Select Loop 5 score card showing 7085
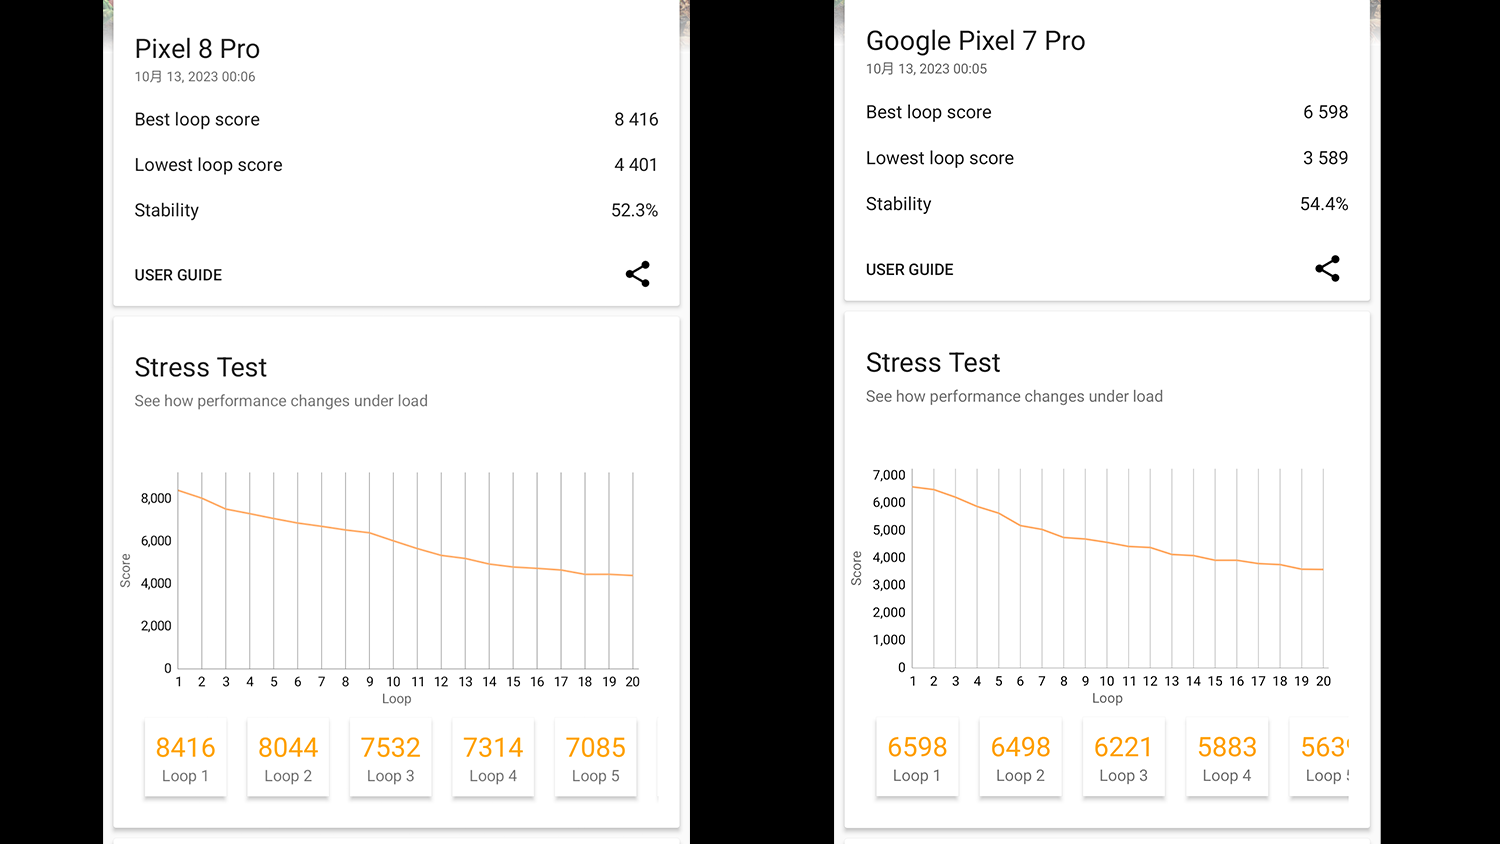1500x844 pixels. [x=595, y=759]
